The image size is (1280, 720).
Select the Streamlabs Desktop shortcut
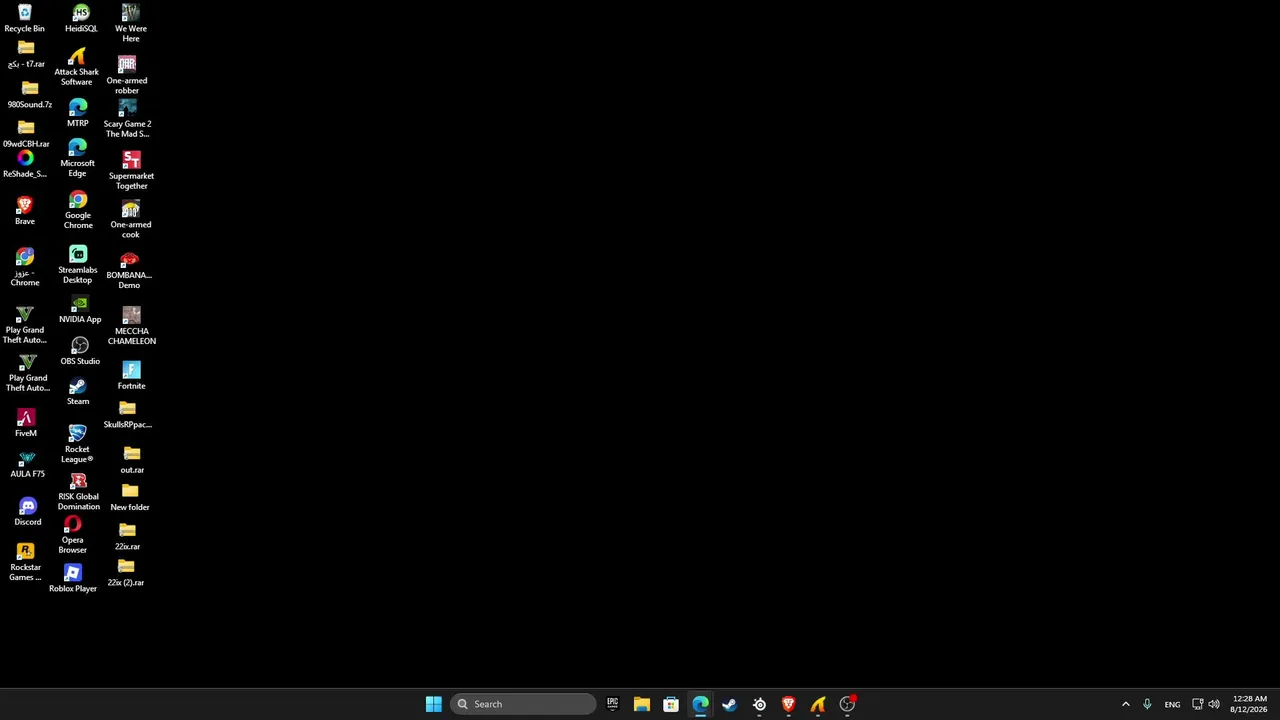(77, 265)
